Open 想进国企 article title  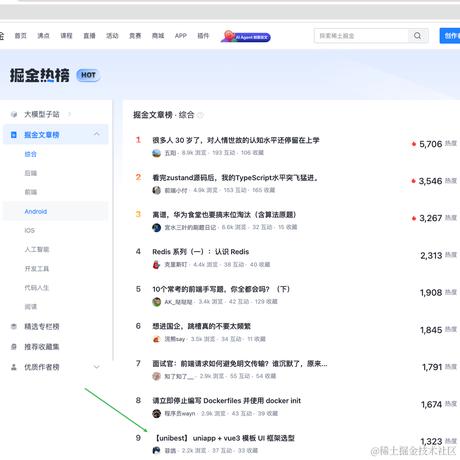pos(201,326)
